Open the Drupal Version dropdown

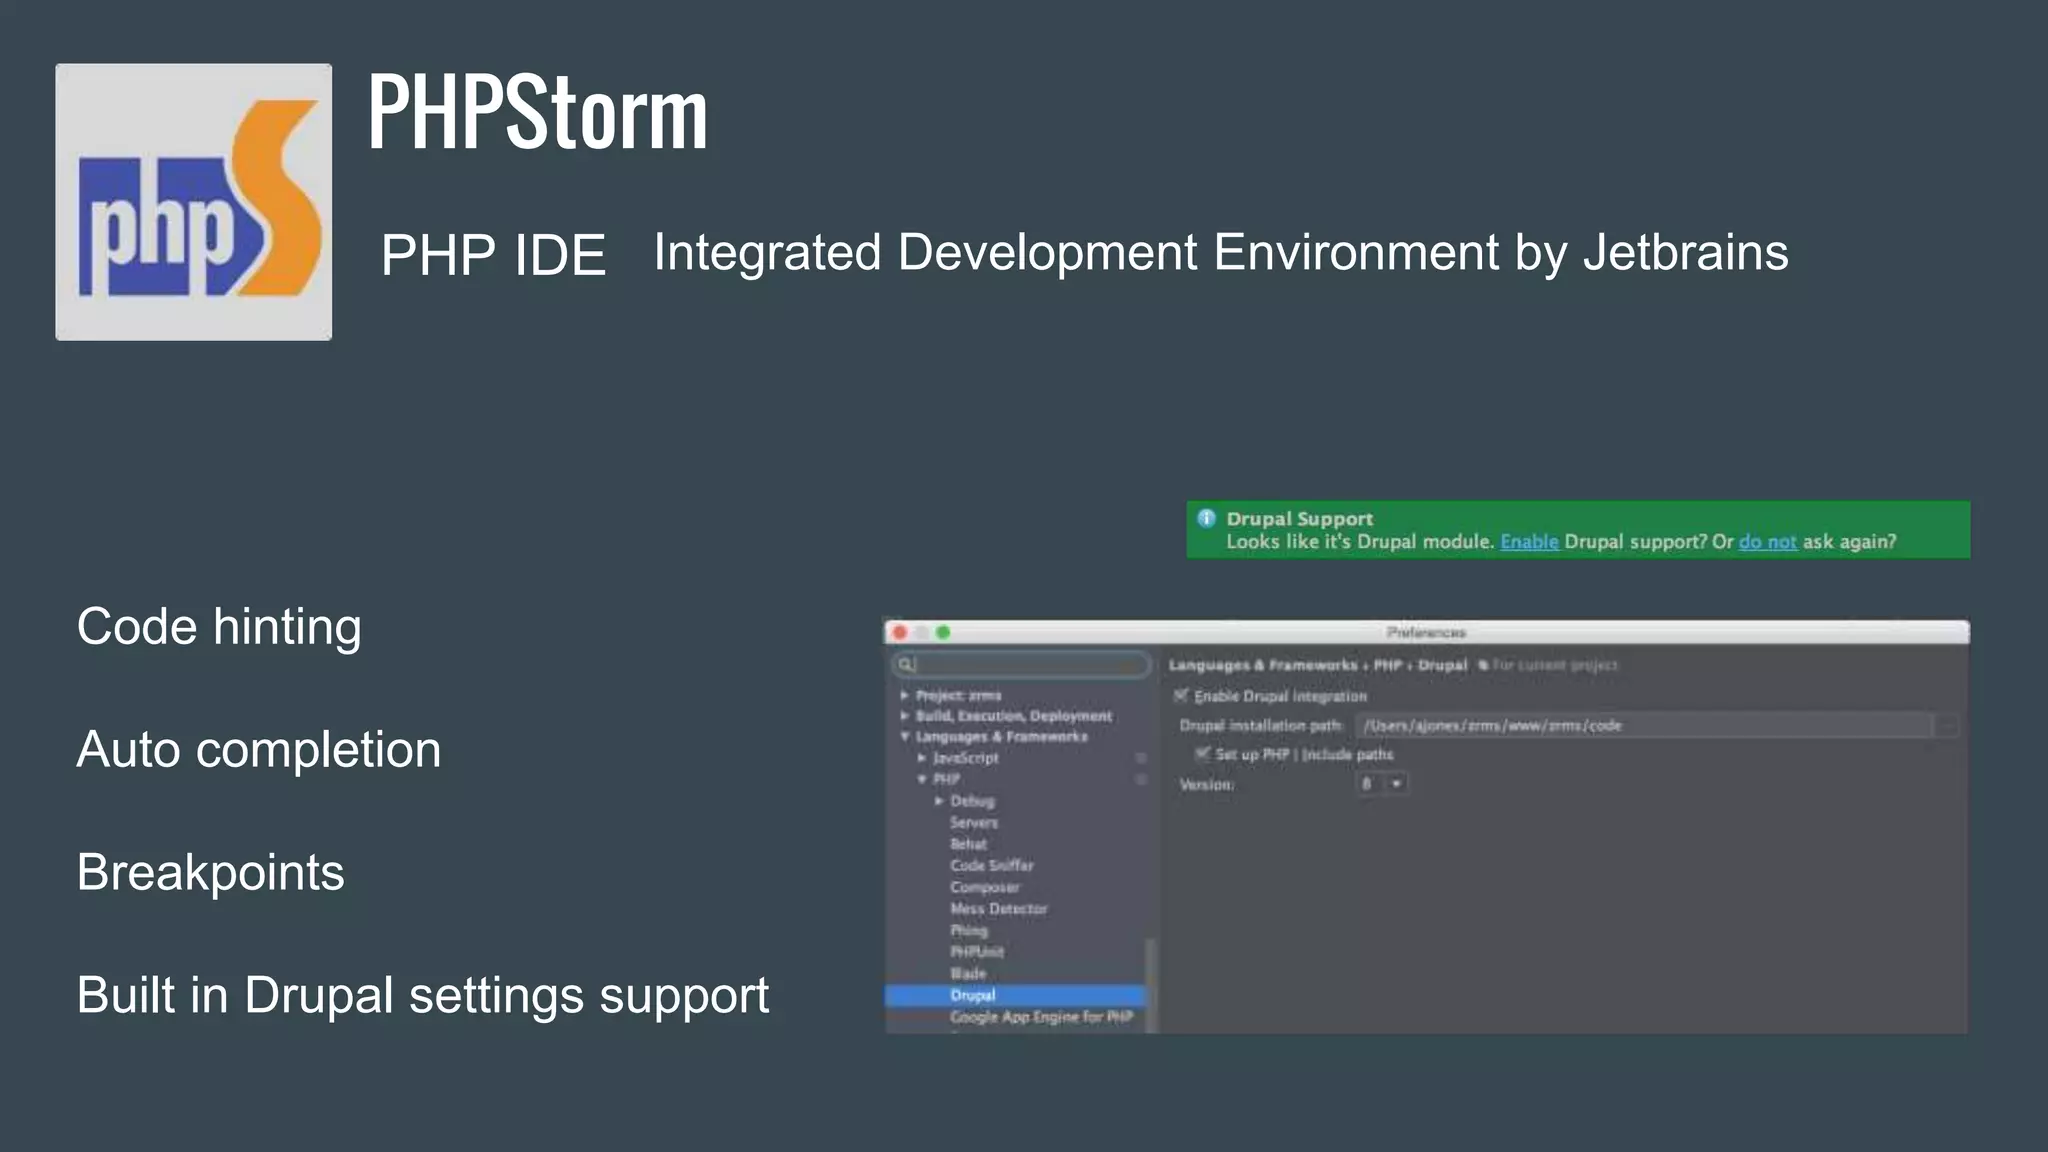1382,784
